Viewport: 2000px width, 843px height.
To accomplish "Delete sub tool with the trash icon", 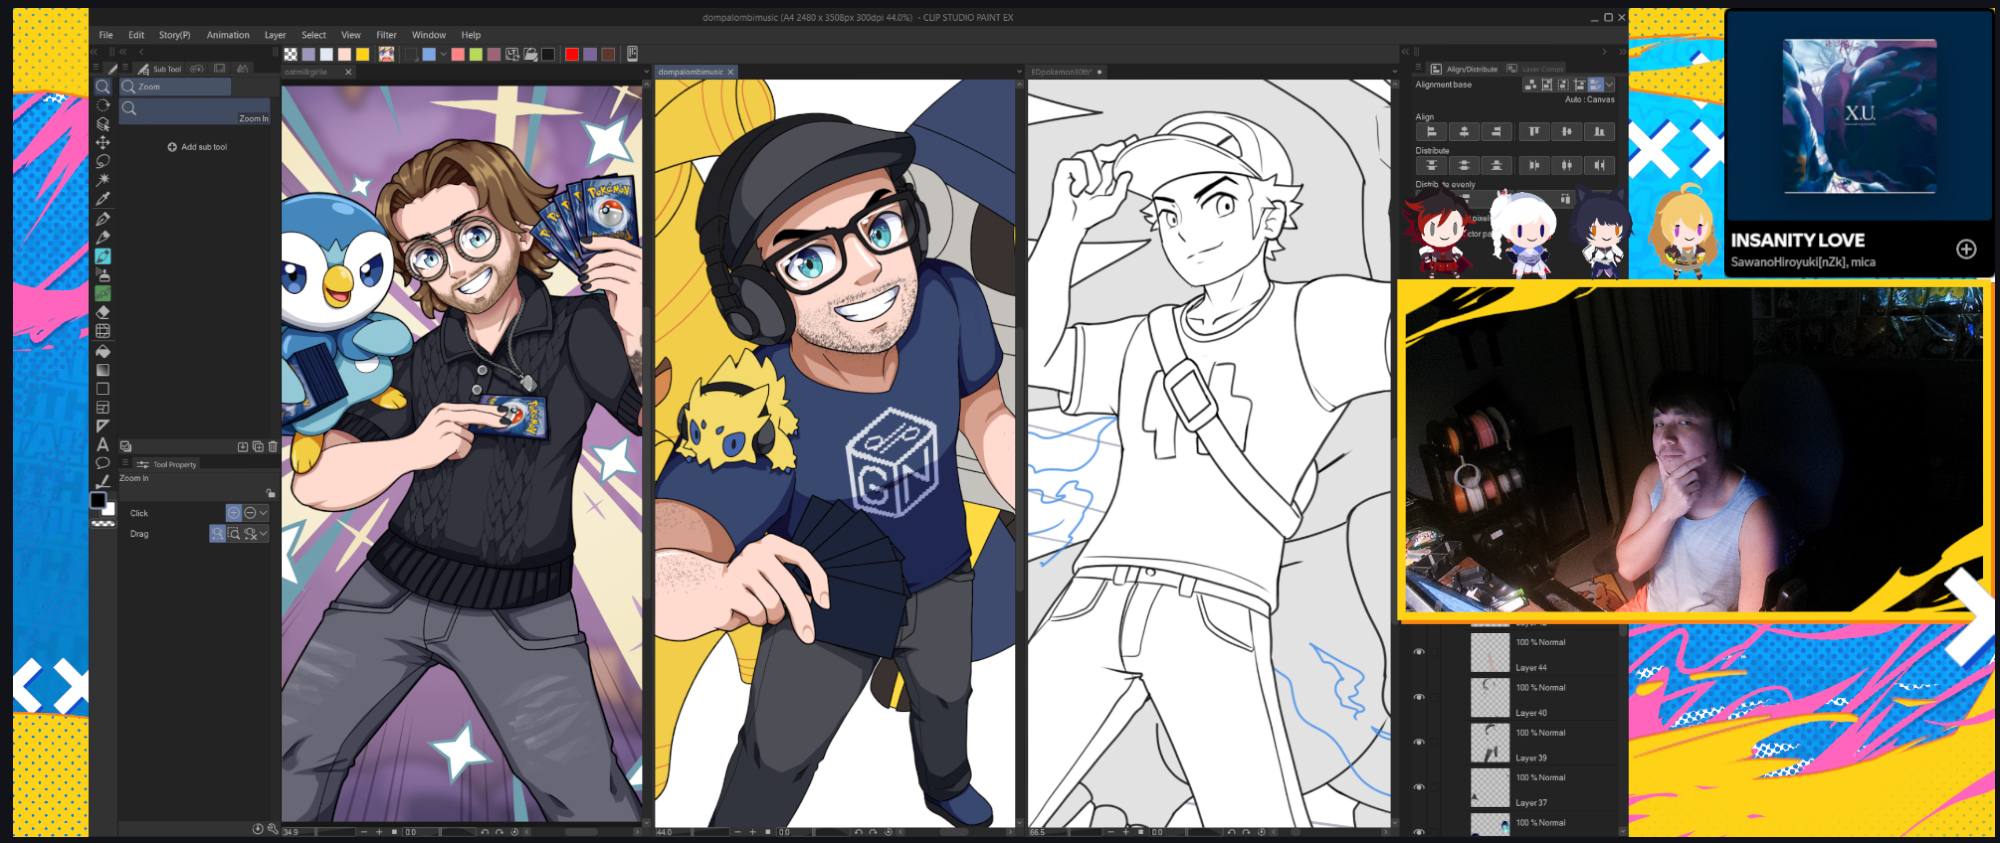I will pyautogui.click(x=272, y=447).
